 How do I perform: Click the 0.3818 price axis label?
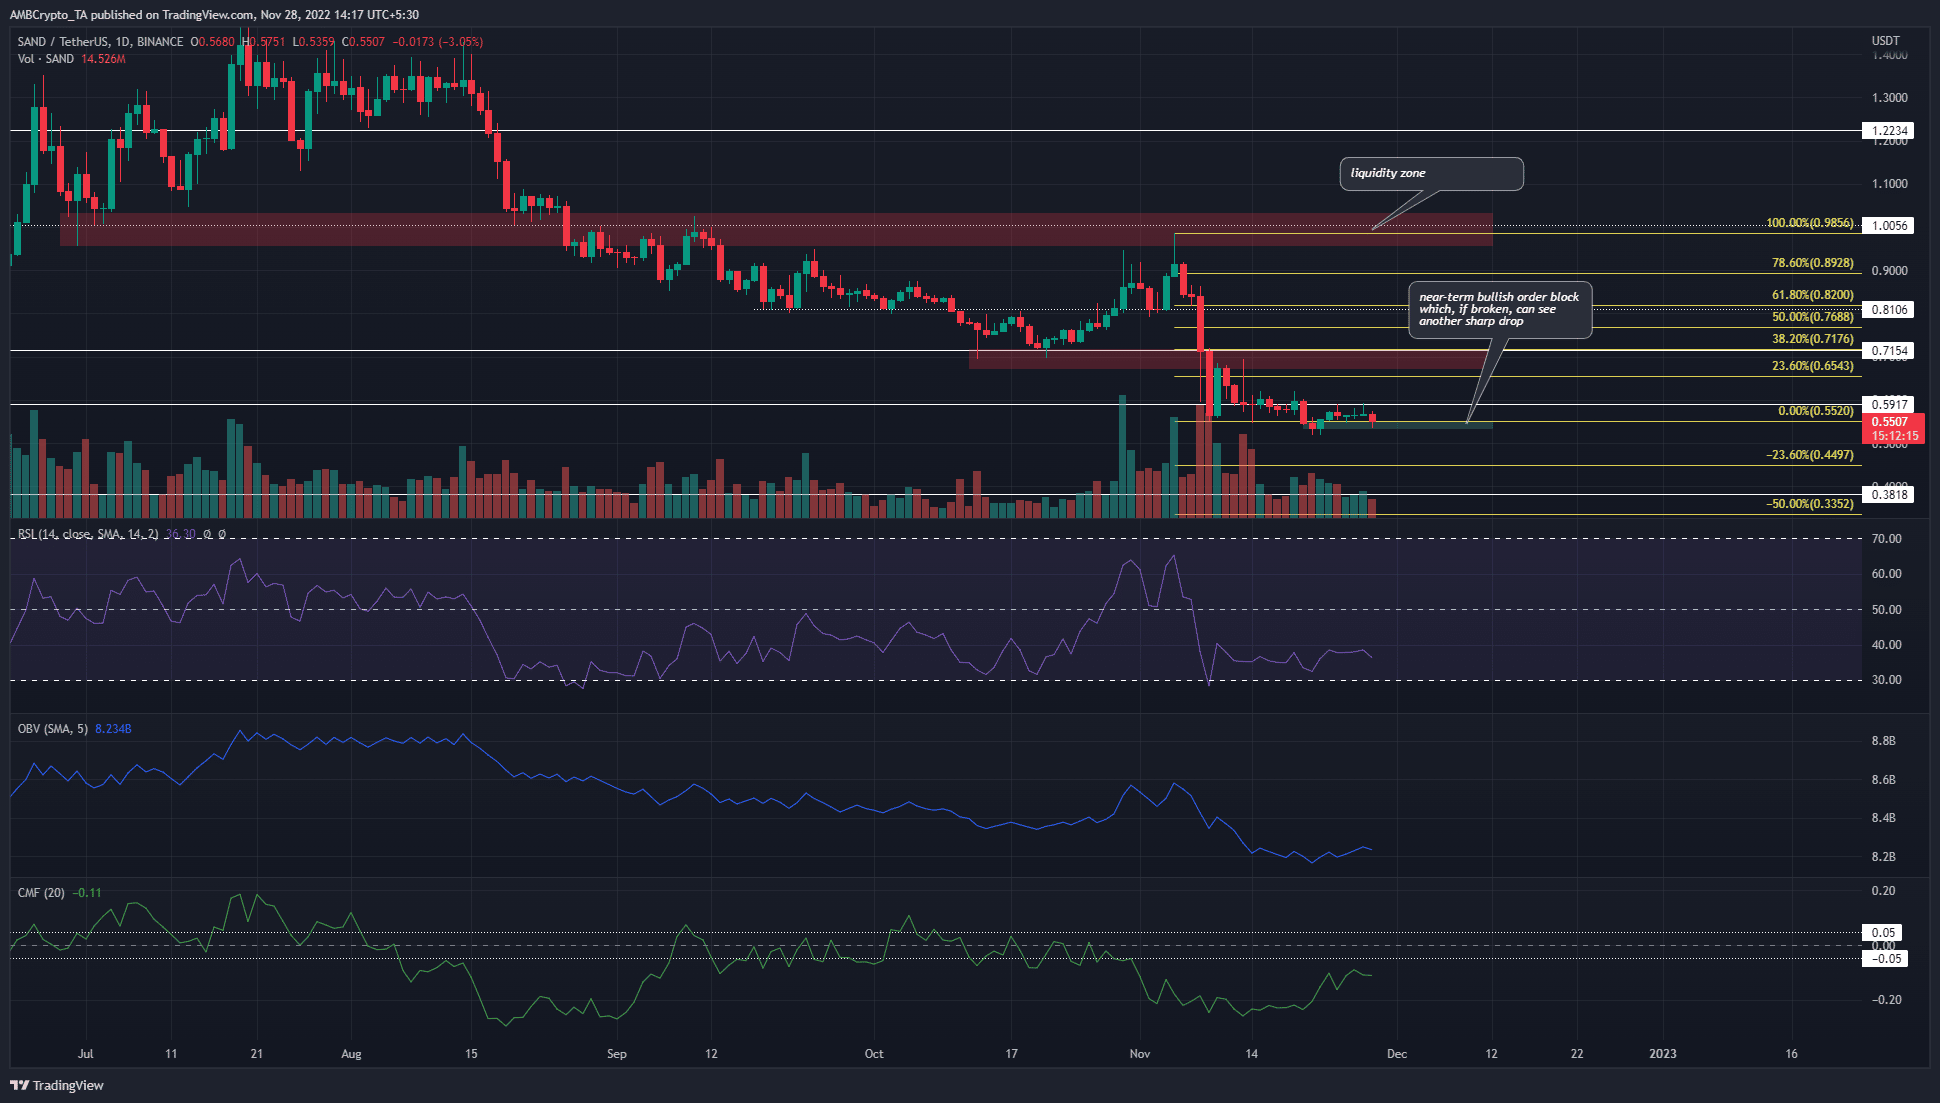[x=1889, y=495]
